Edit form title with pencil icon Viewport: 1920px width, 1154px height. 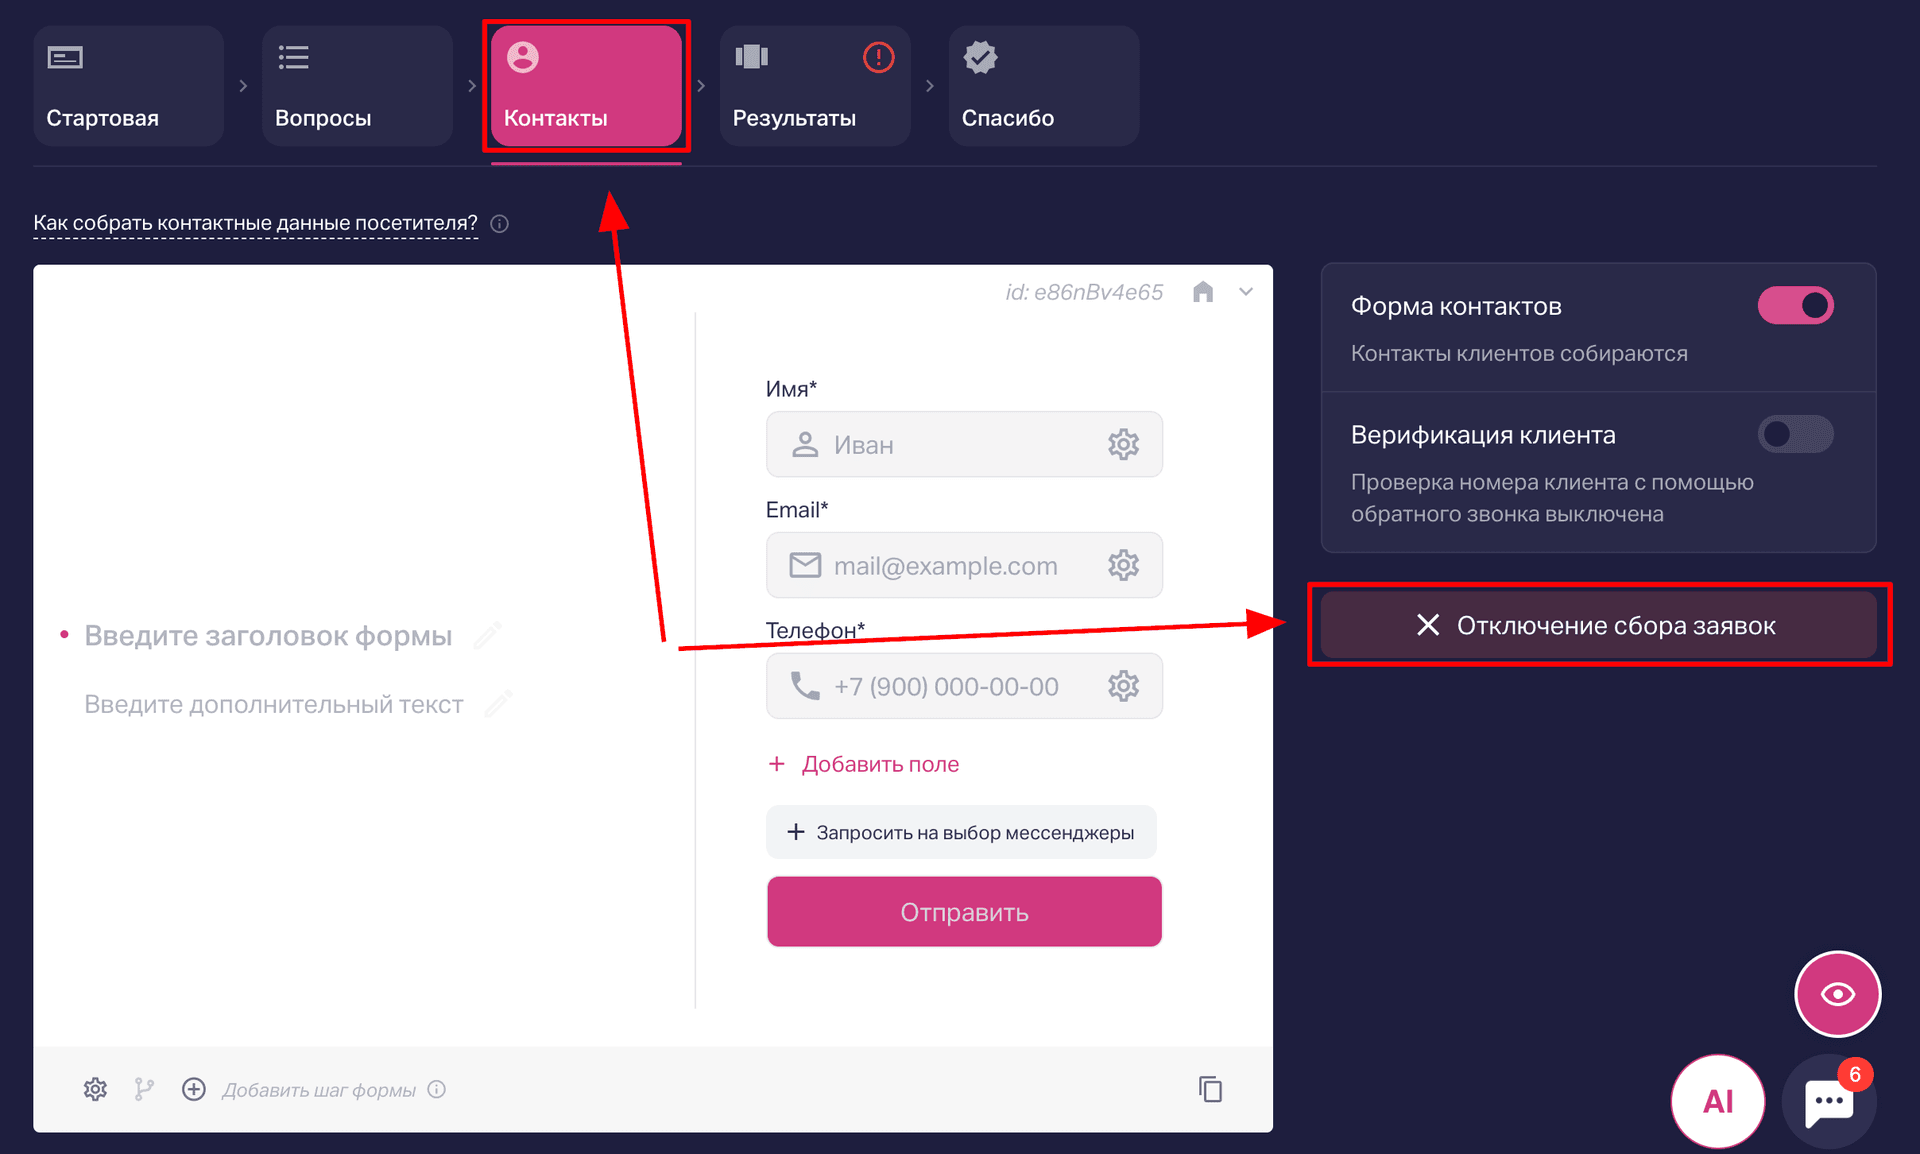point(487,636)
